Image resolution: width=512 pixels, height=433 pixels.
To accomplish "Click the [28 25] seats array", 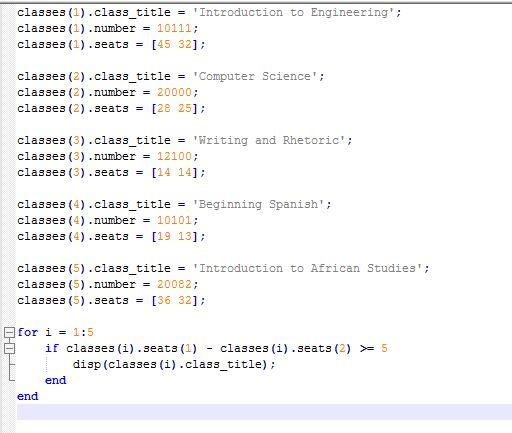I will [174, 108].
